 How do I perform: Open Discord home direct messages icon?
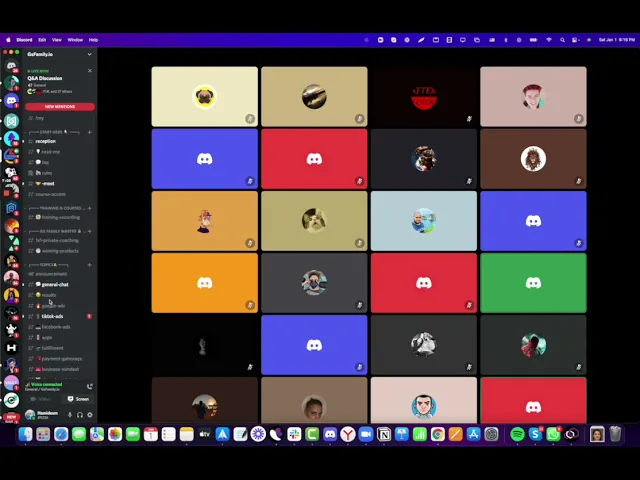tap(11, 65)
